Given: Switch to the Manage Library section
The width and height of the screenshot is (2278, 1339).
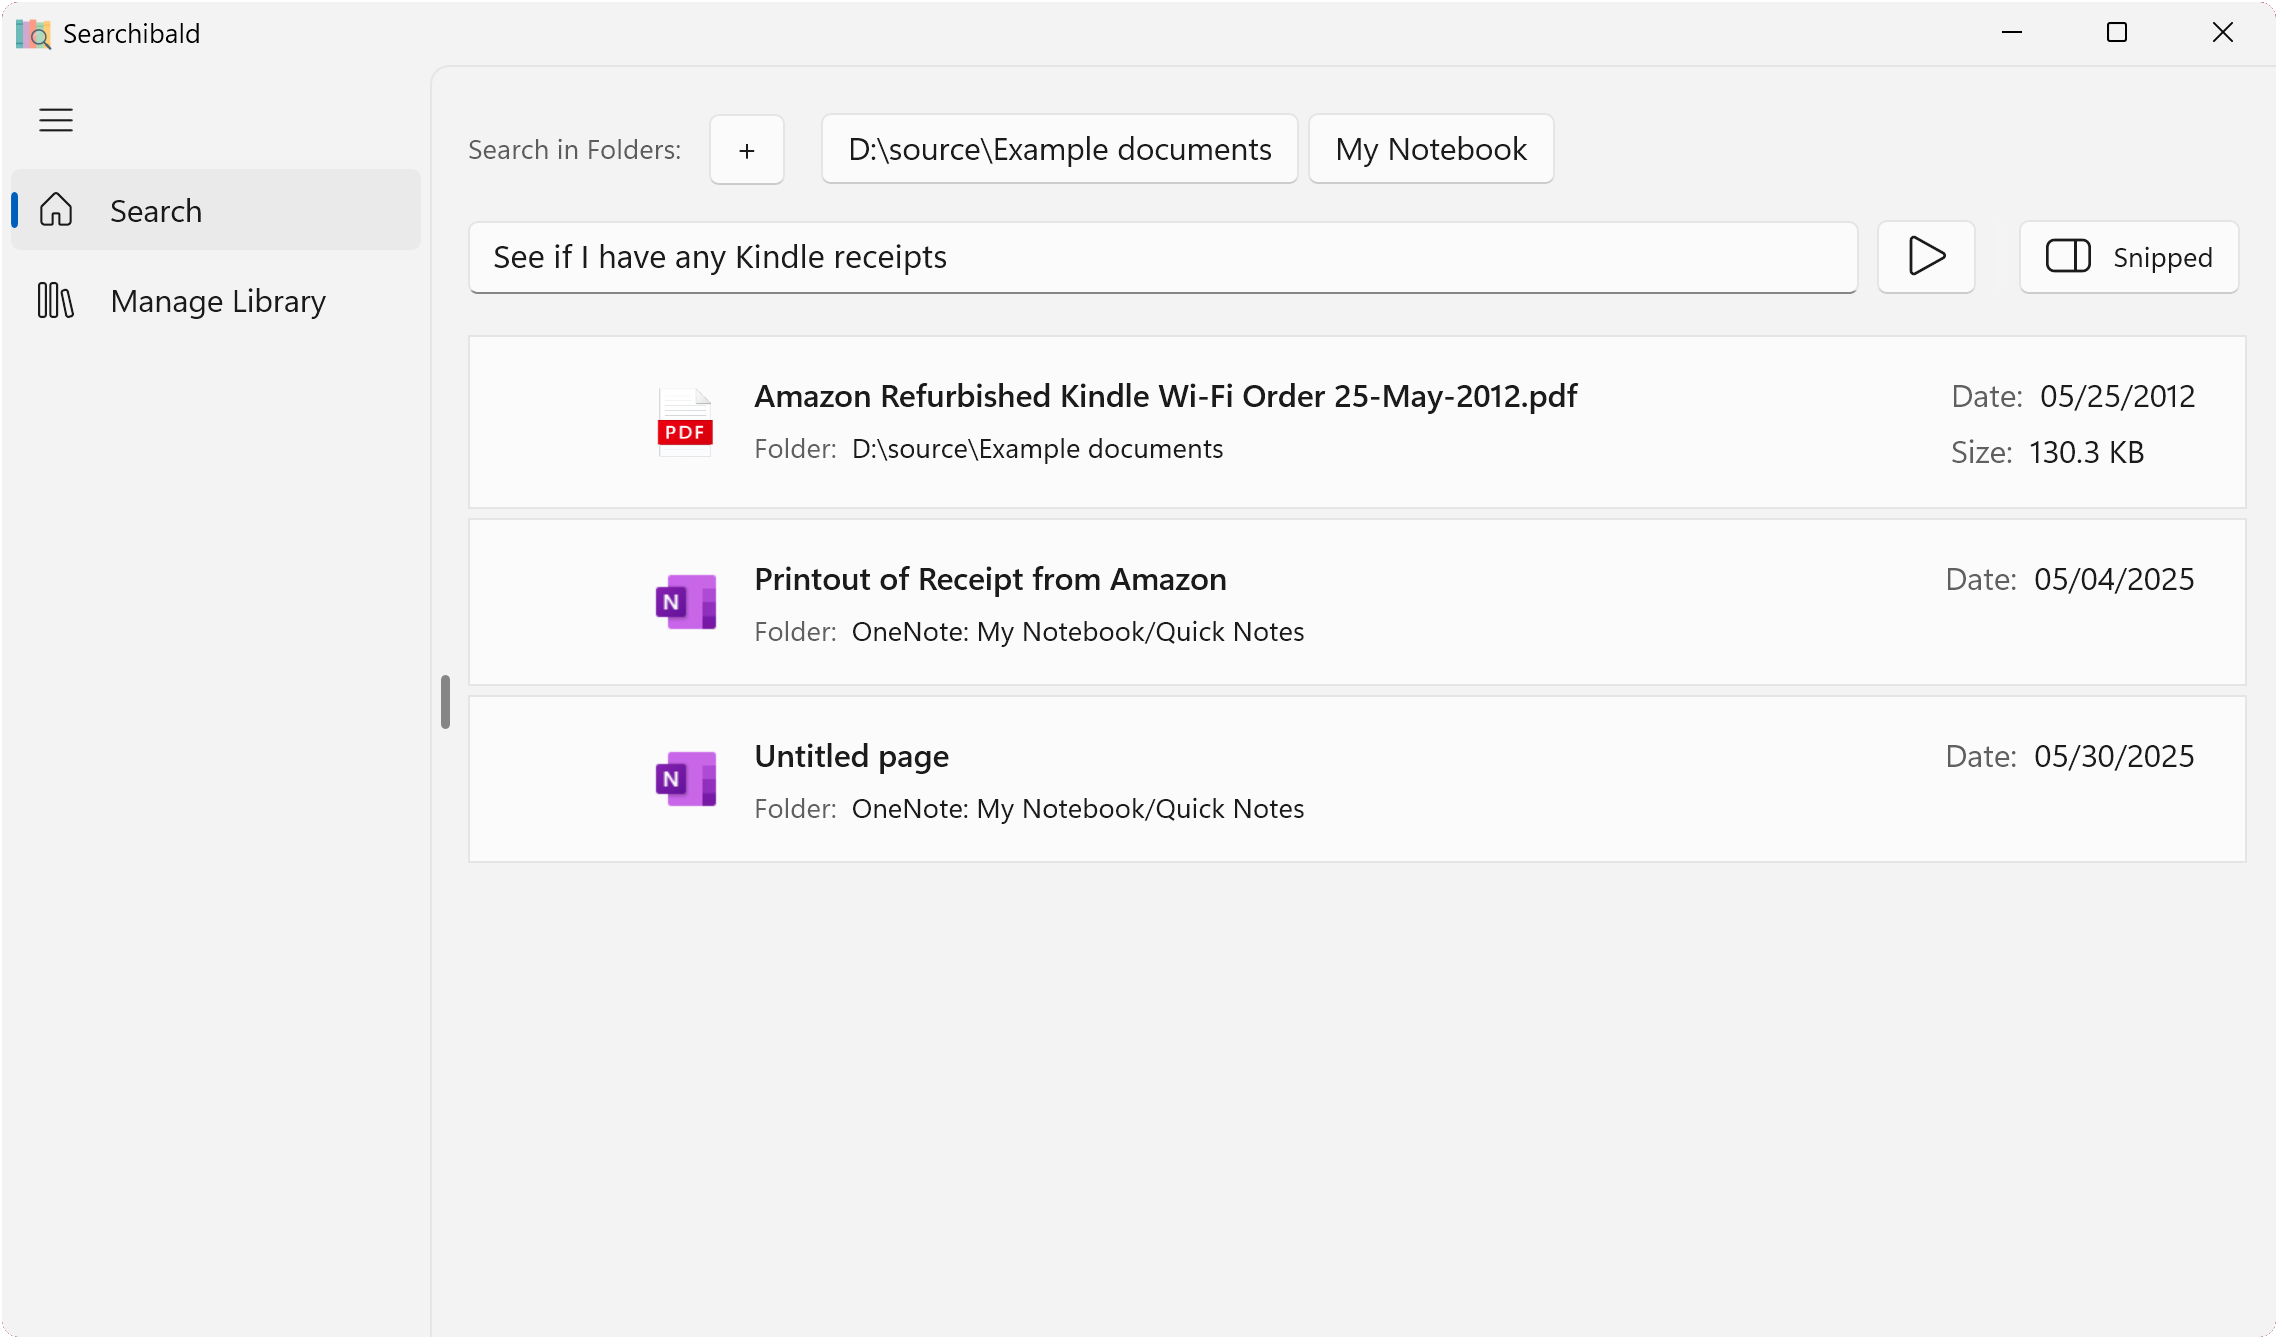Looking at the screenshot, I should (218, 300).
